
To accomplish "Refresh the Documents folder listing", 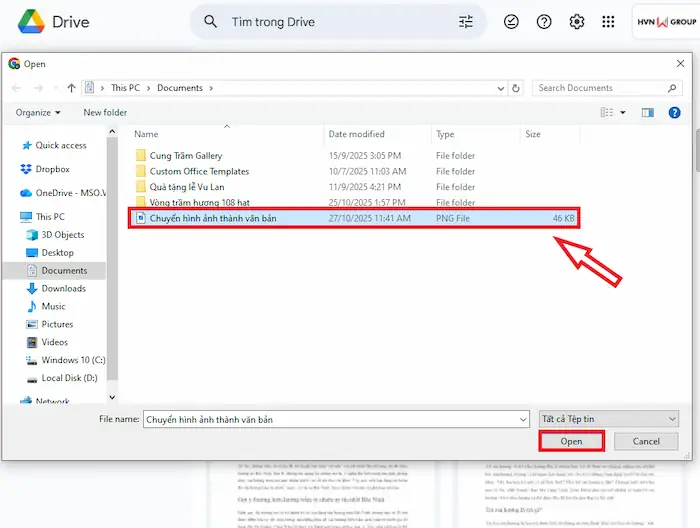I will [515, 88].
